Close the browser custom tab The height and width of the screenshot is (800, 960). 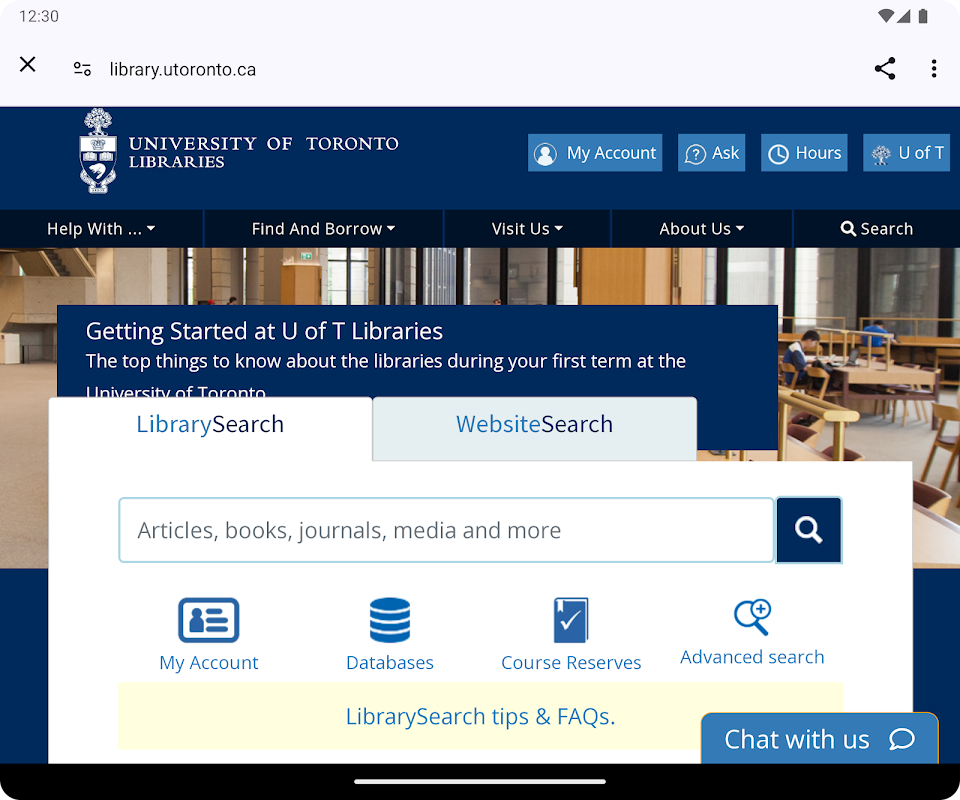[28, 64]
